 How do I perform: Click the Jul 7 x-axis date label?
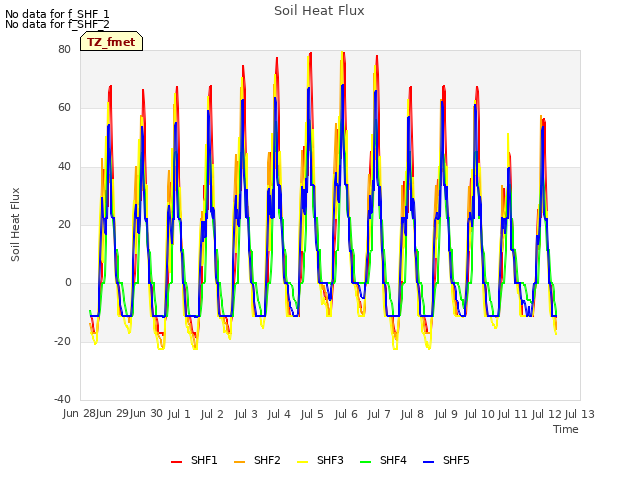point(379,414)
